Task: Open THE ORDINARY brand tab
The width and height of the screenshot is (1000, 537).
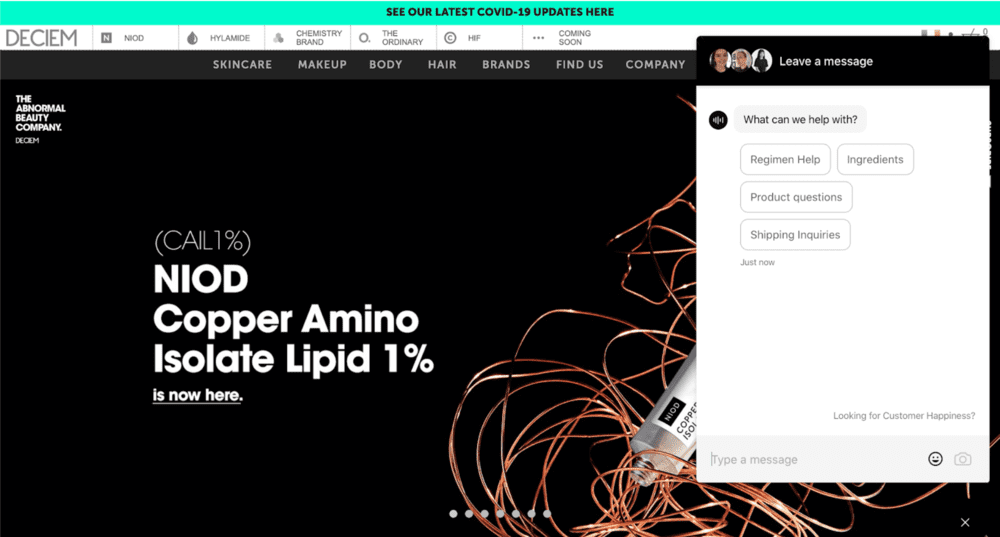Action: [x=393, y=38]
